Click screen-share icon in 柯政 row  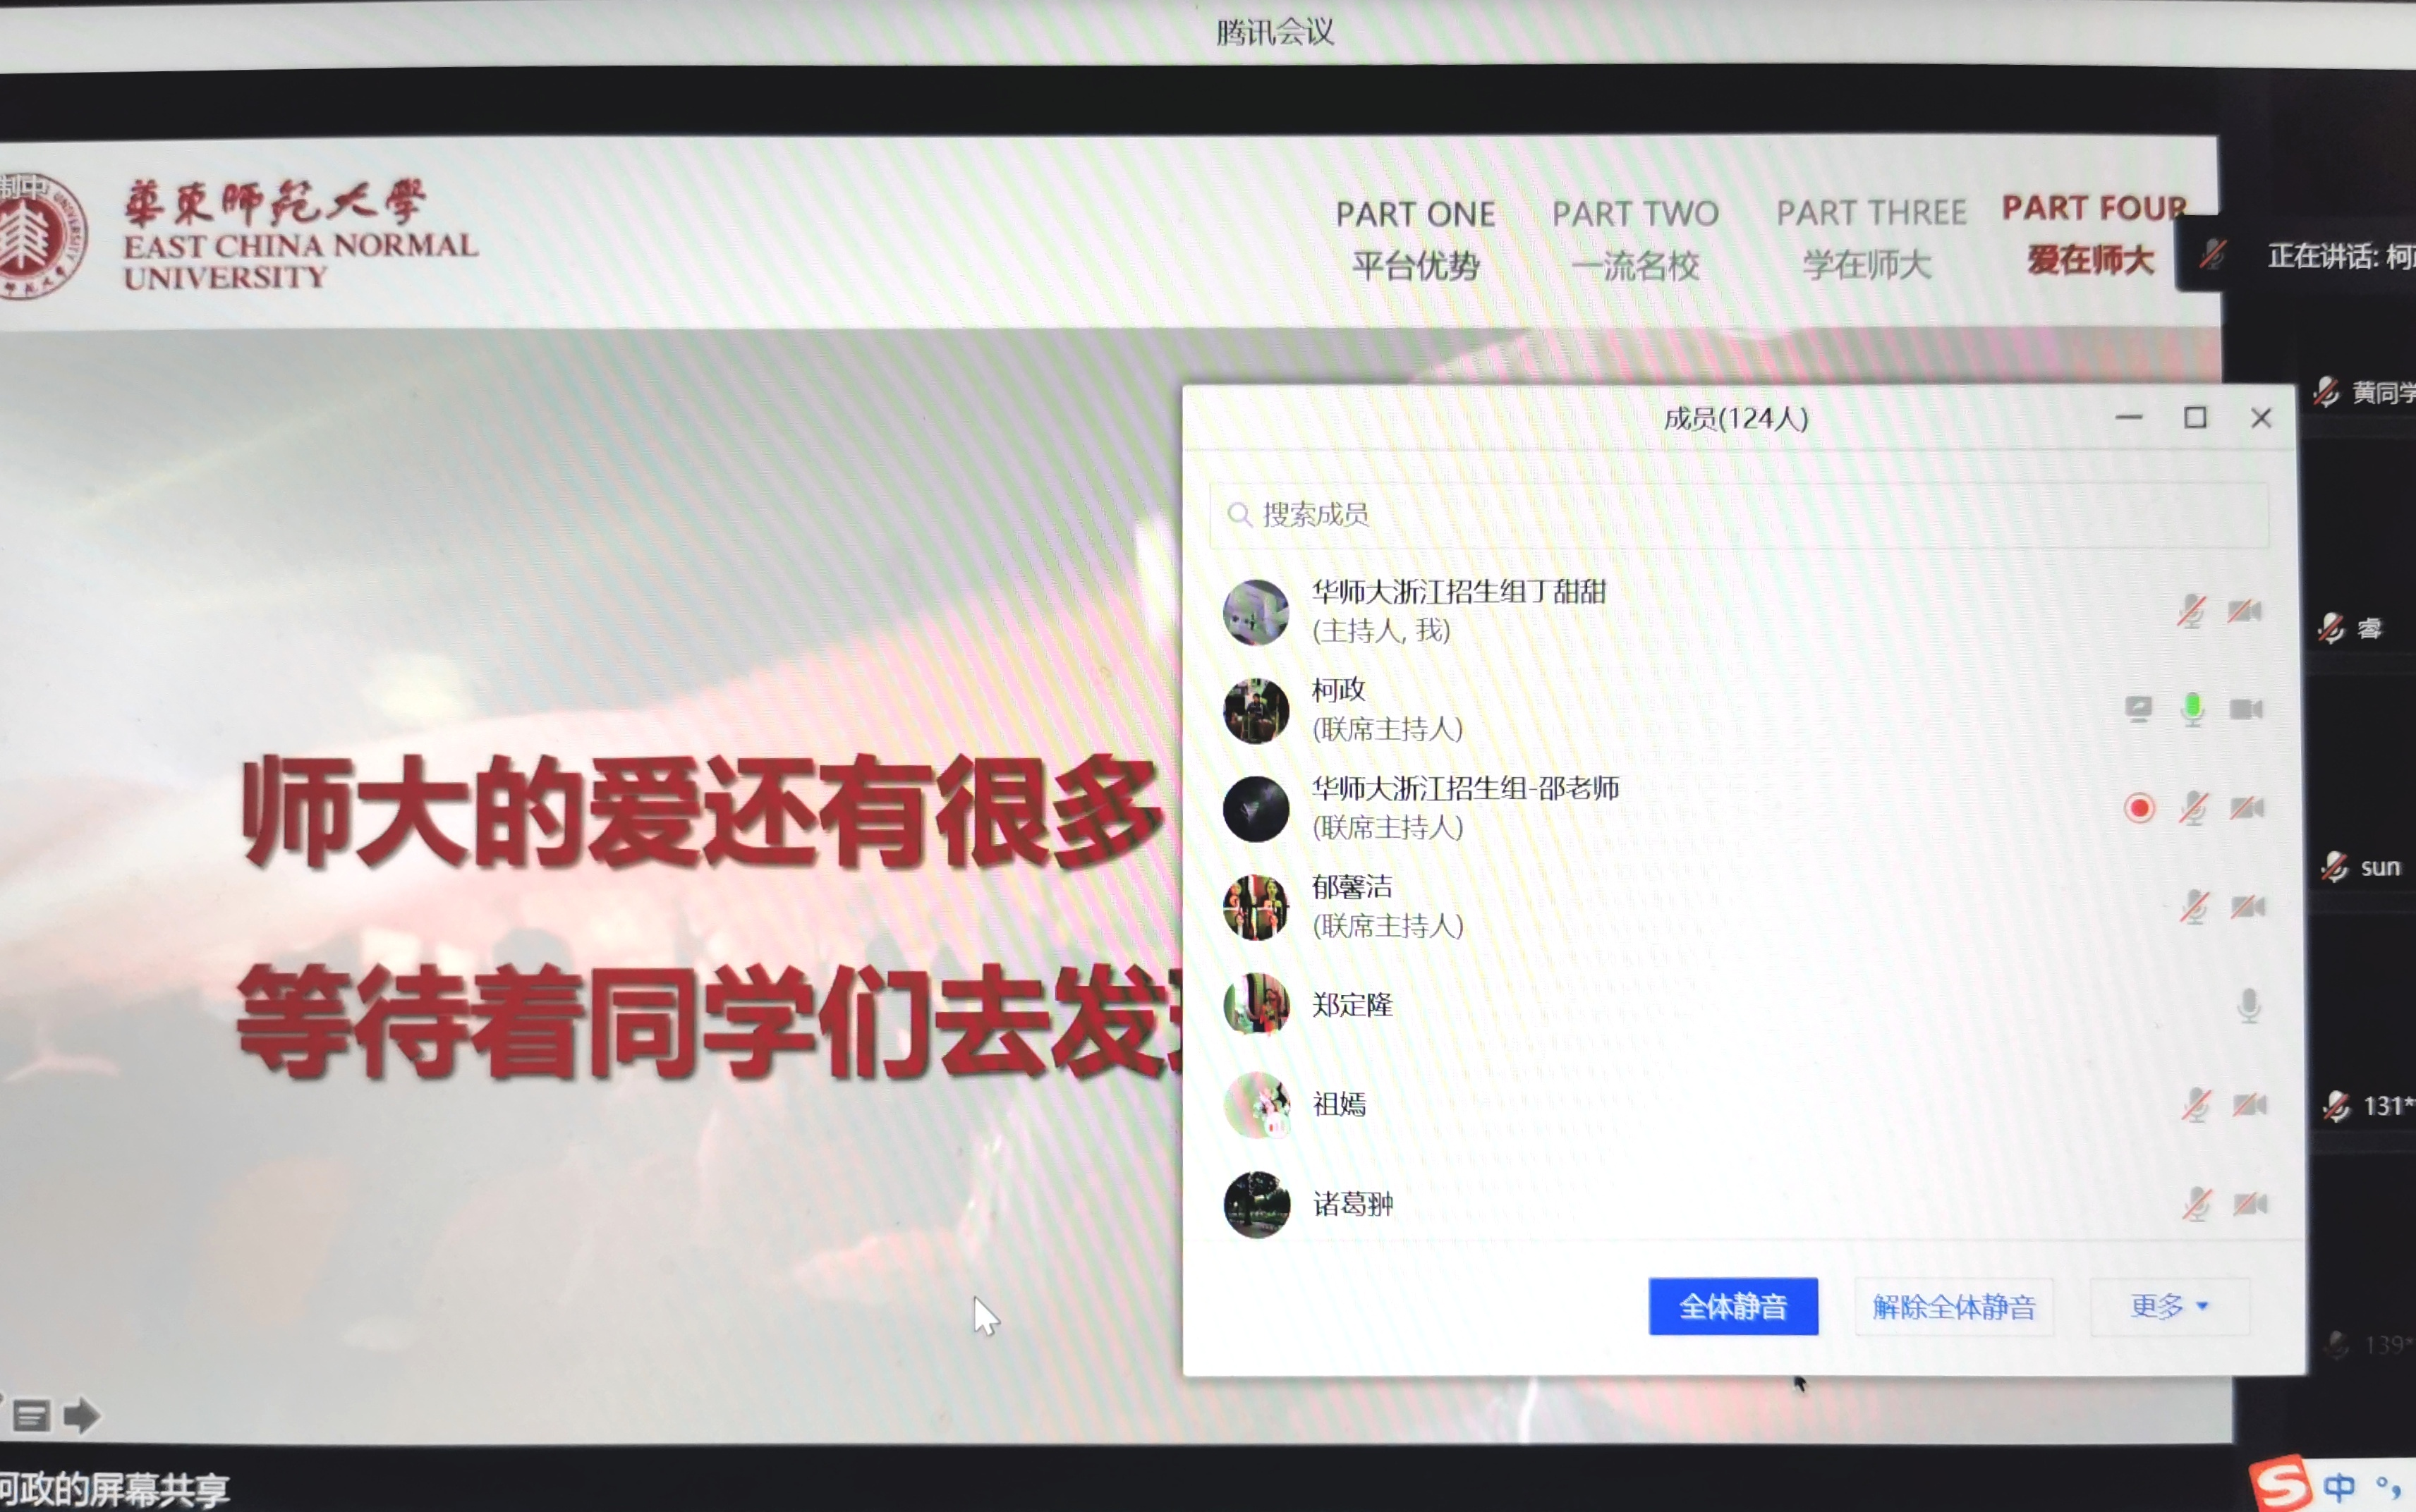[2138, 709]
